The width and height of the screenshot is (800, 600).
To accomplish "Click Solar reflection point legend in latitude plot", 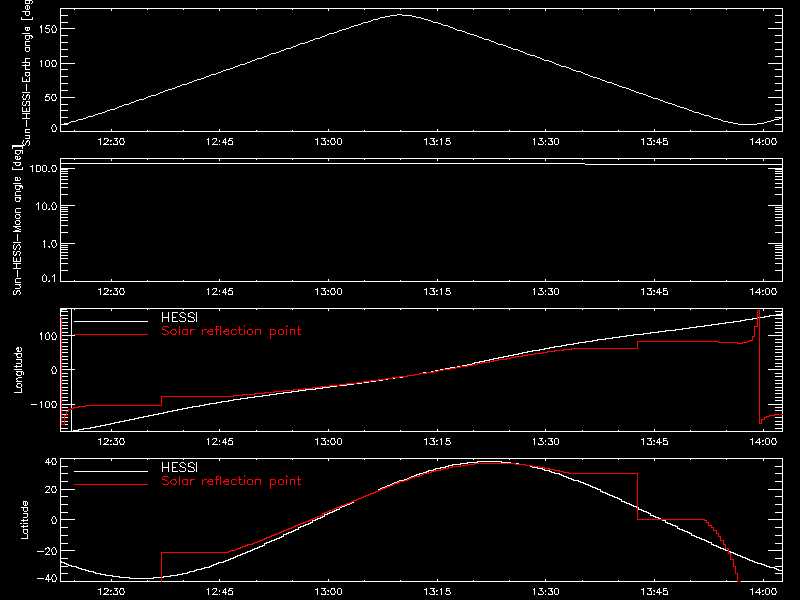I will (231, 481).
